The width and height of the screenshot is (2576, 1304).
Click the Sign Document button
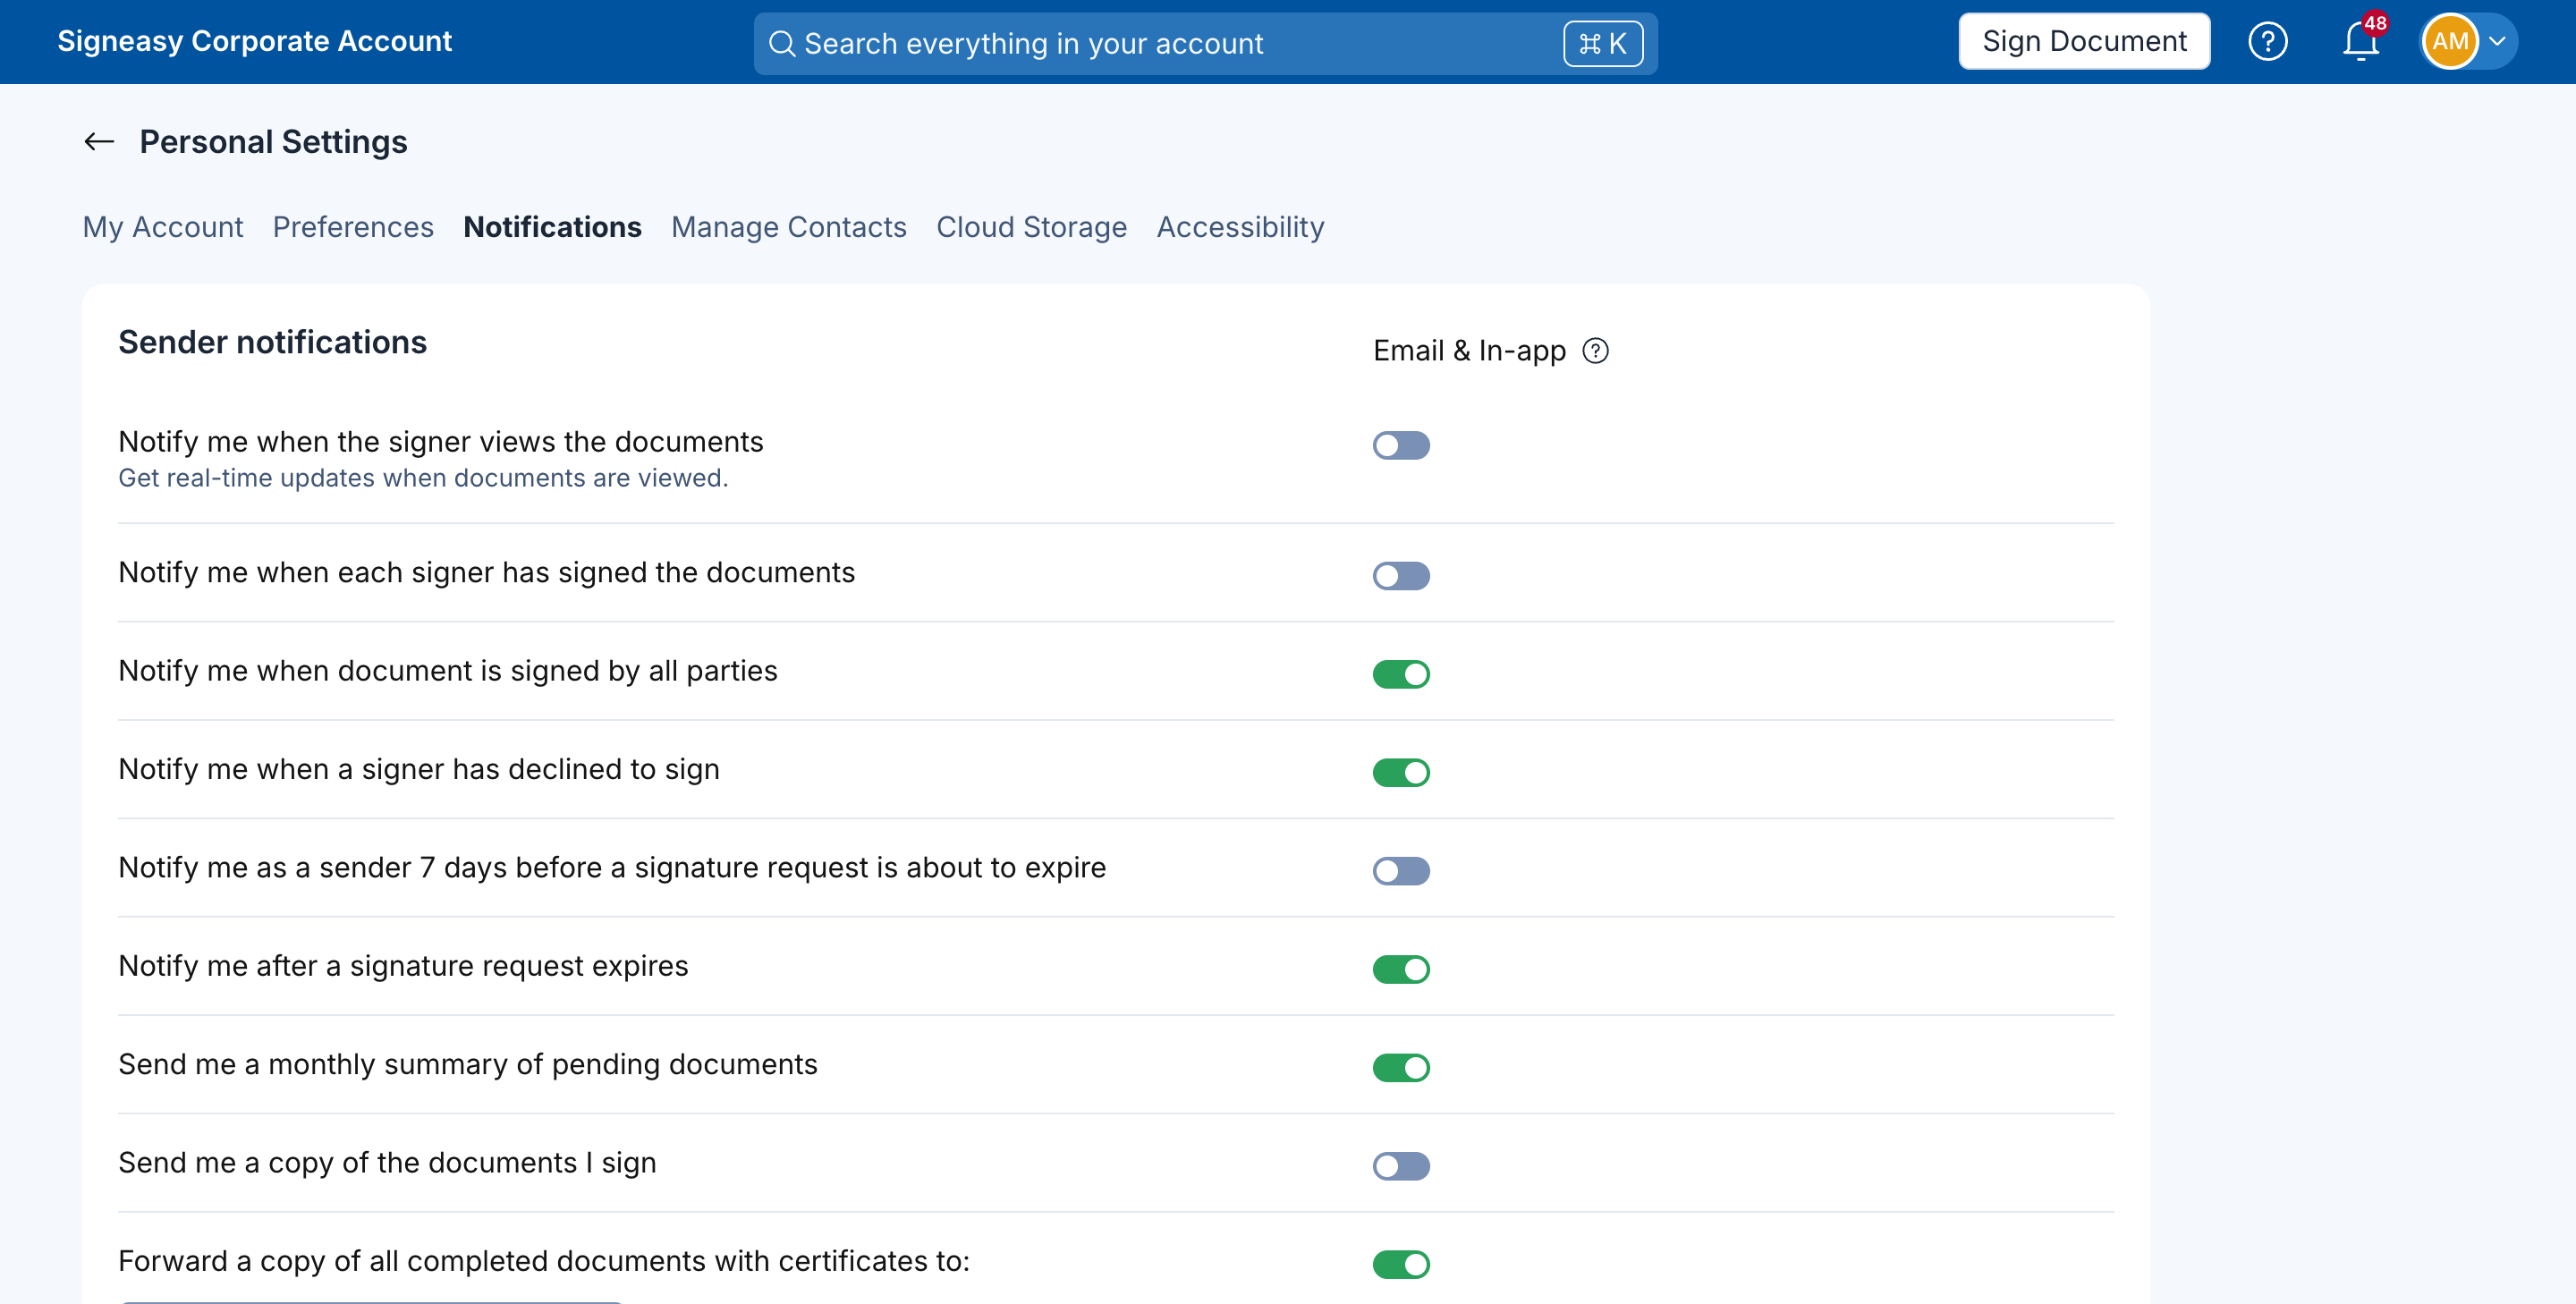pyautogui.click(x=2084, y=42)
